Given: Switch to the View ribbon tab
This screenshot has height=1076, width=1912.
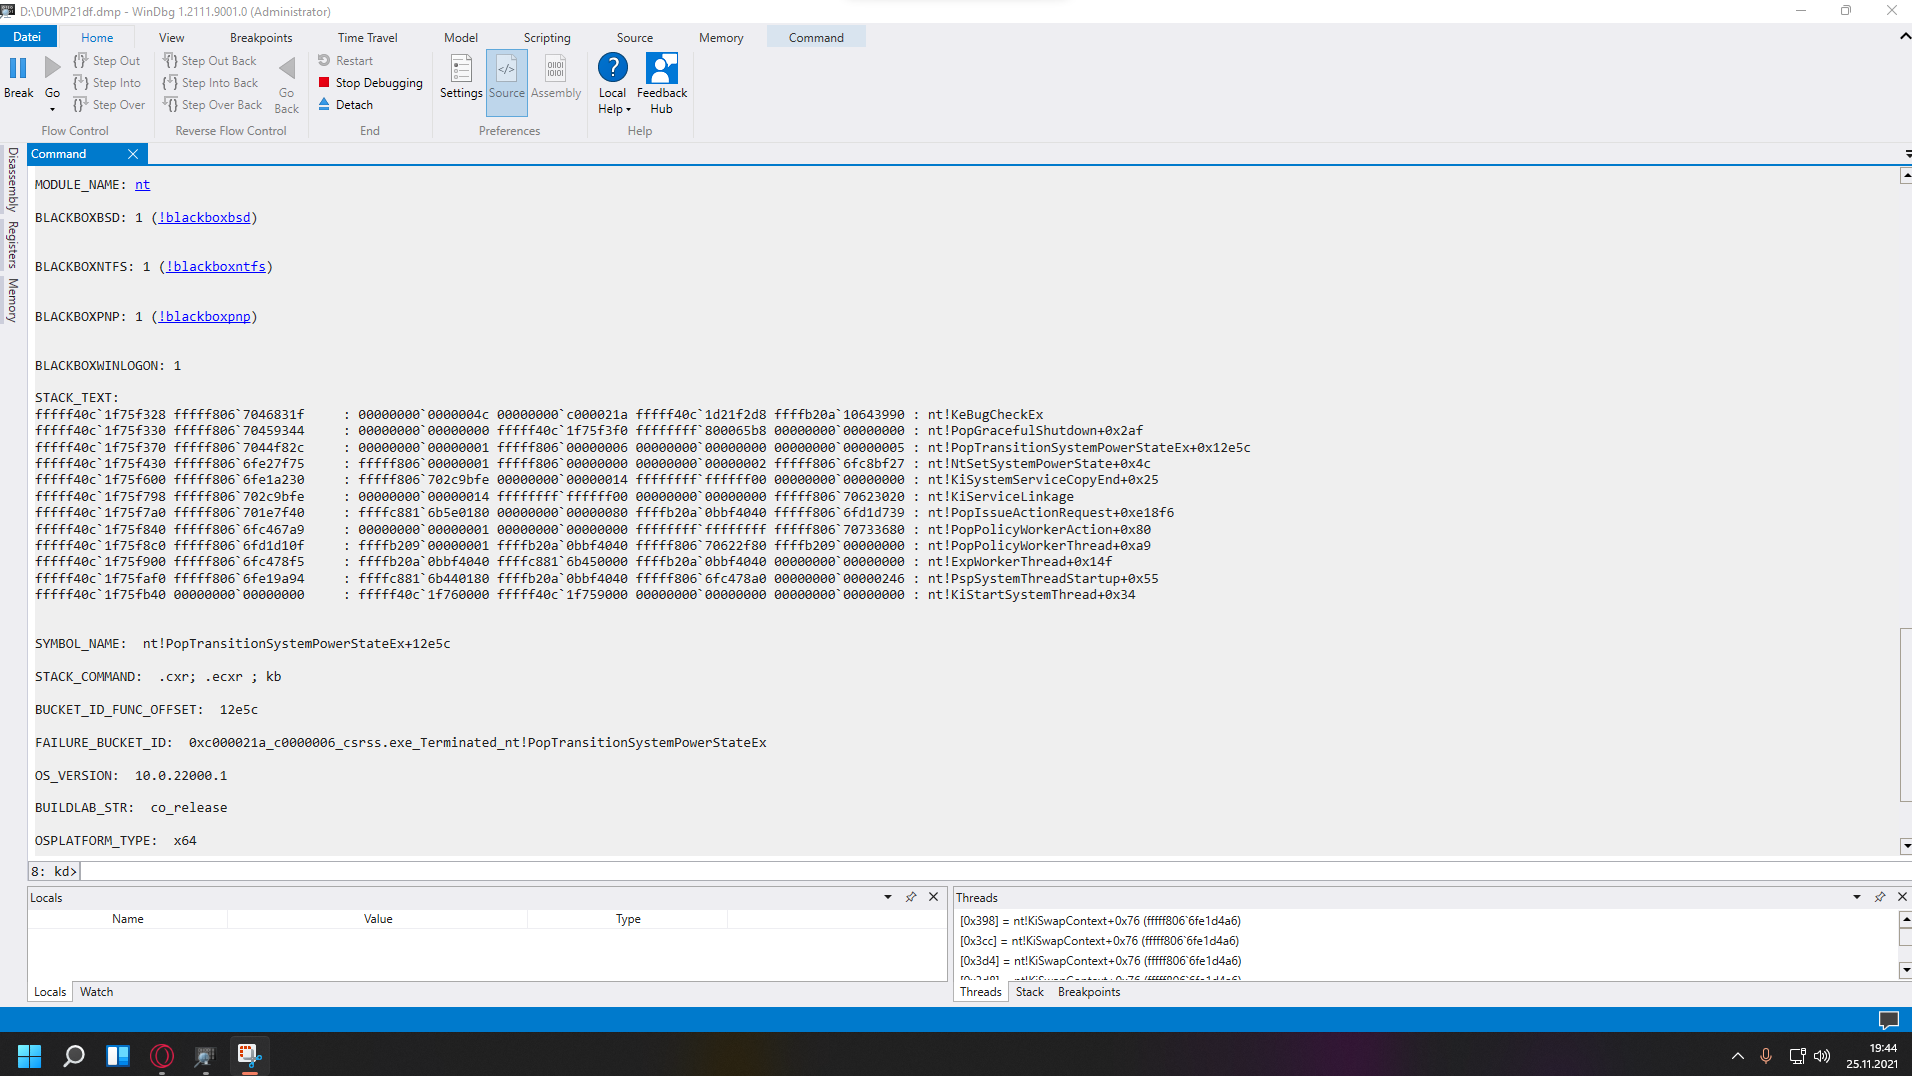Looking at the screenshot, I should [x=172, y=38].
